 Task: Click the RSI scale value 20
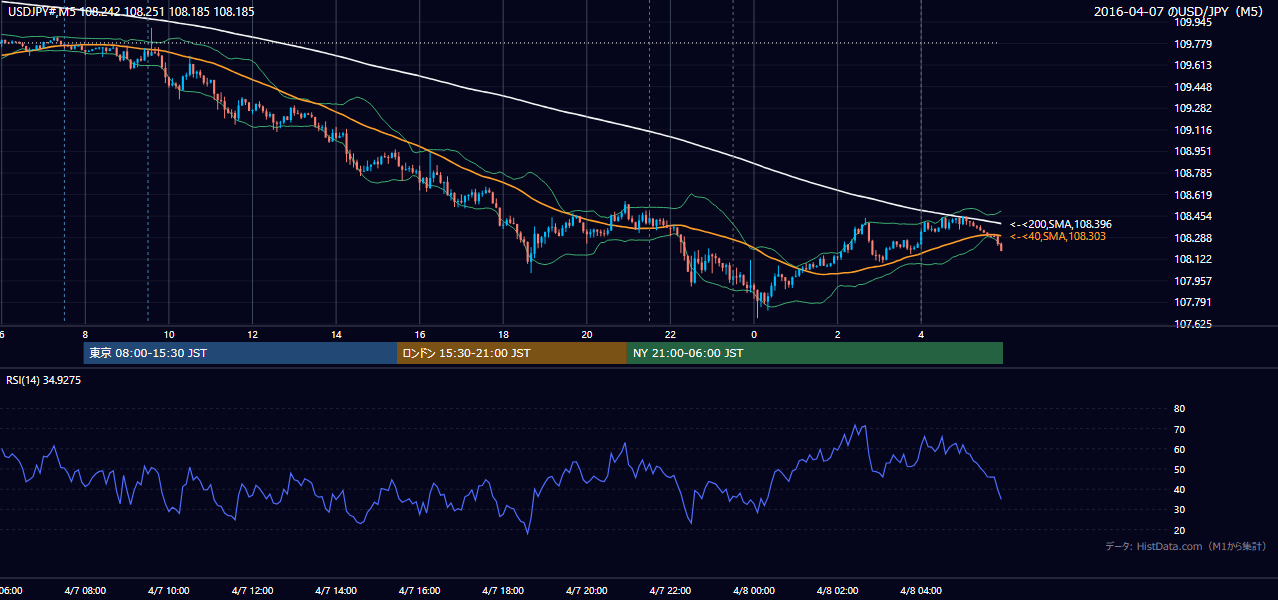pyautogui.click(x=1179, y=530)
